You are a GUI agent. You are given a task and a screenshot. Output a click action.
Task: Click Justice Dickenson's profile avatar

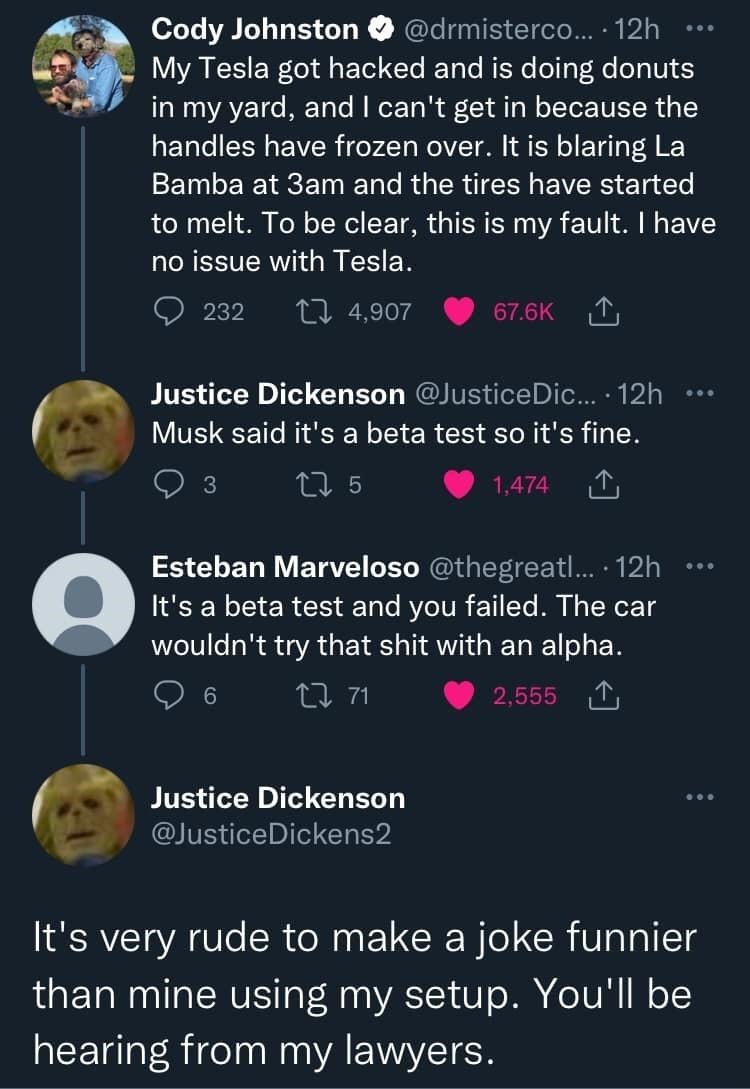[84, 425]
